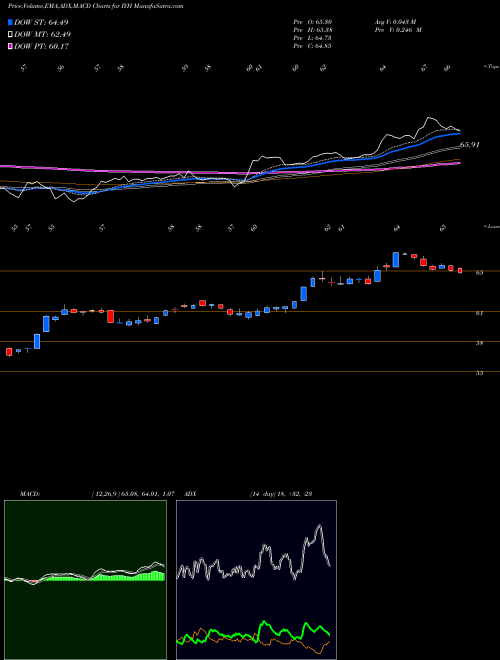Click the '38' price axis label
The height and width of the screenshot is (660, 500).
pyautogui.click(x=479, y=343)
